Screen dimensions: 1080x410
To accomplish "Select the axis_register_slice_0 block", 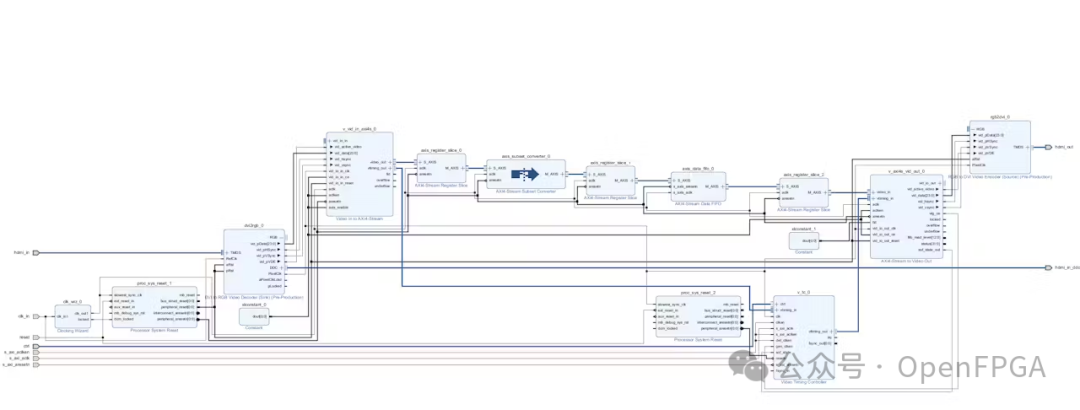I will [442, 170].
